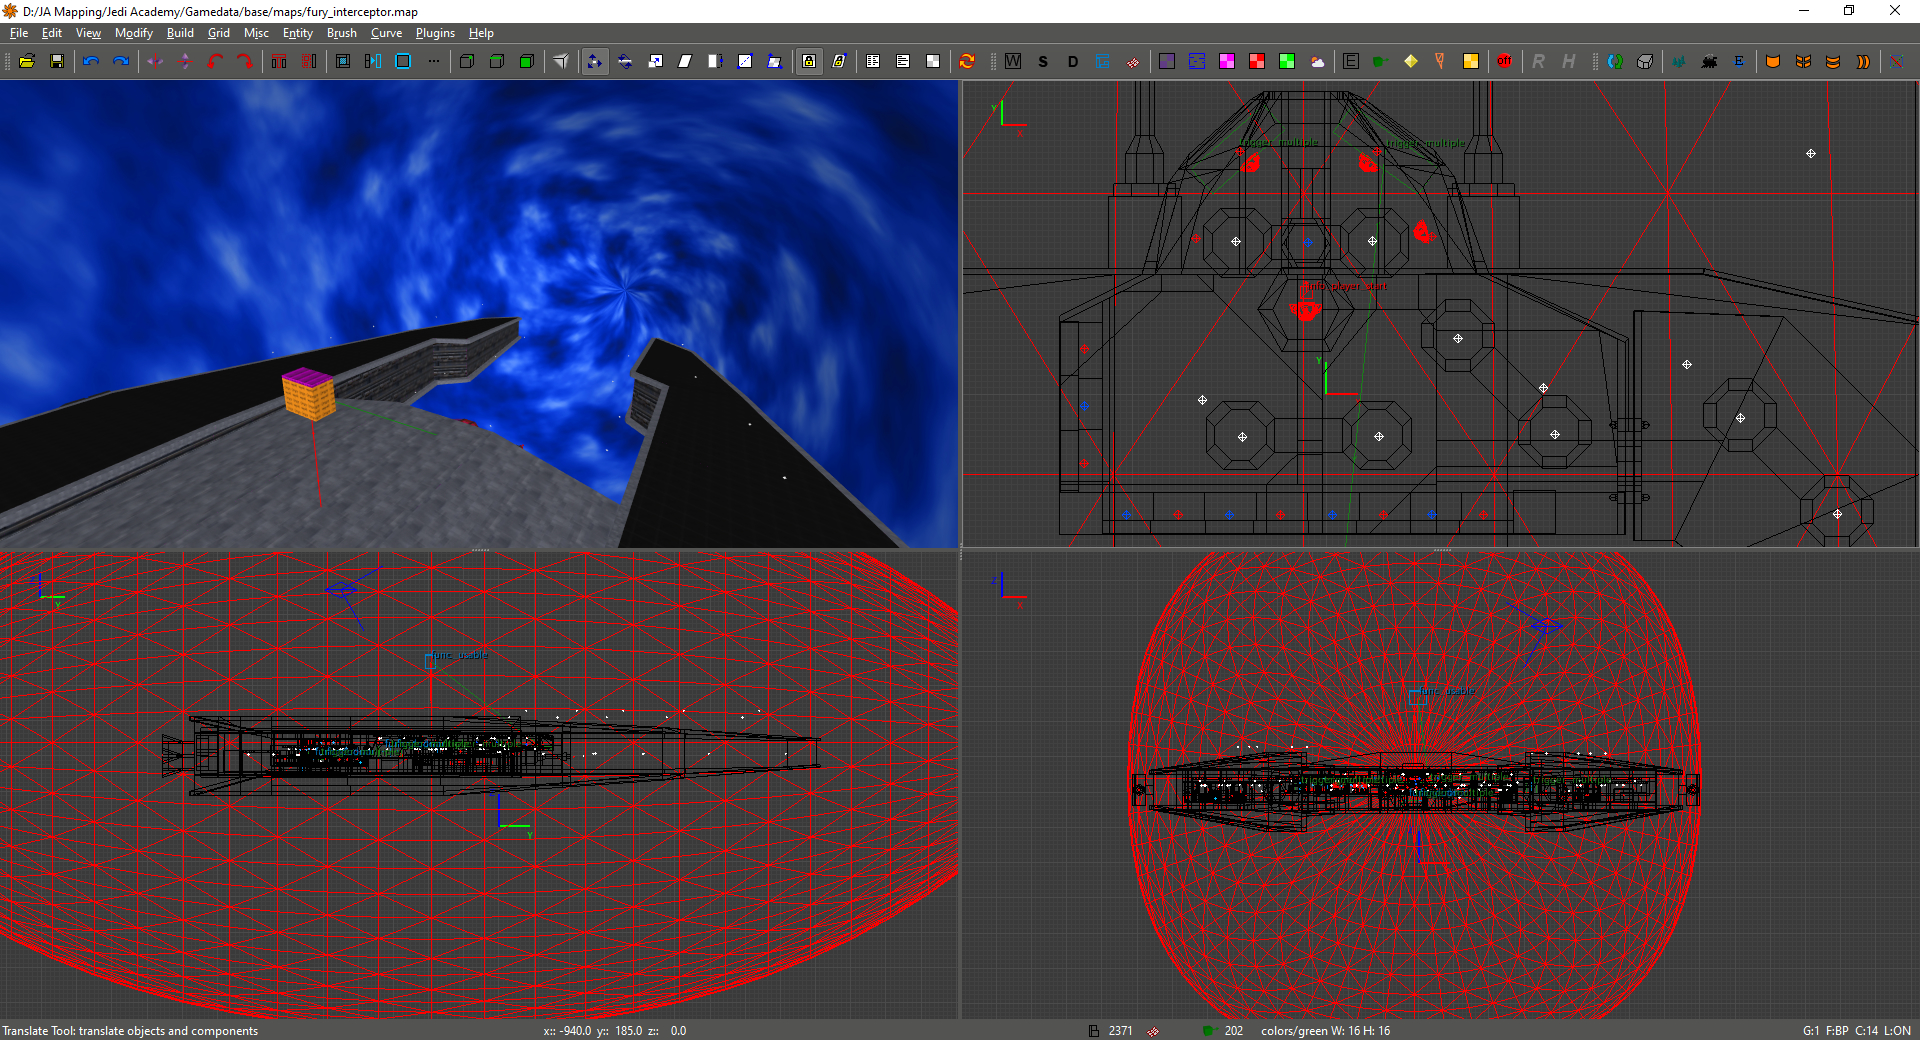Image resolution: width=1920 pixels, height=1040 pixels.
Task: Open the Curve menu
Action: coord(386,33)
